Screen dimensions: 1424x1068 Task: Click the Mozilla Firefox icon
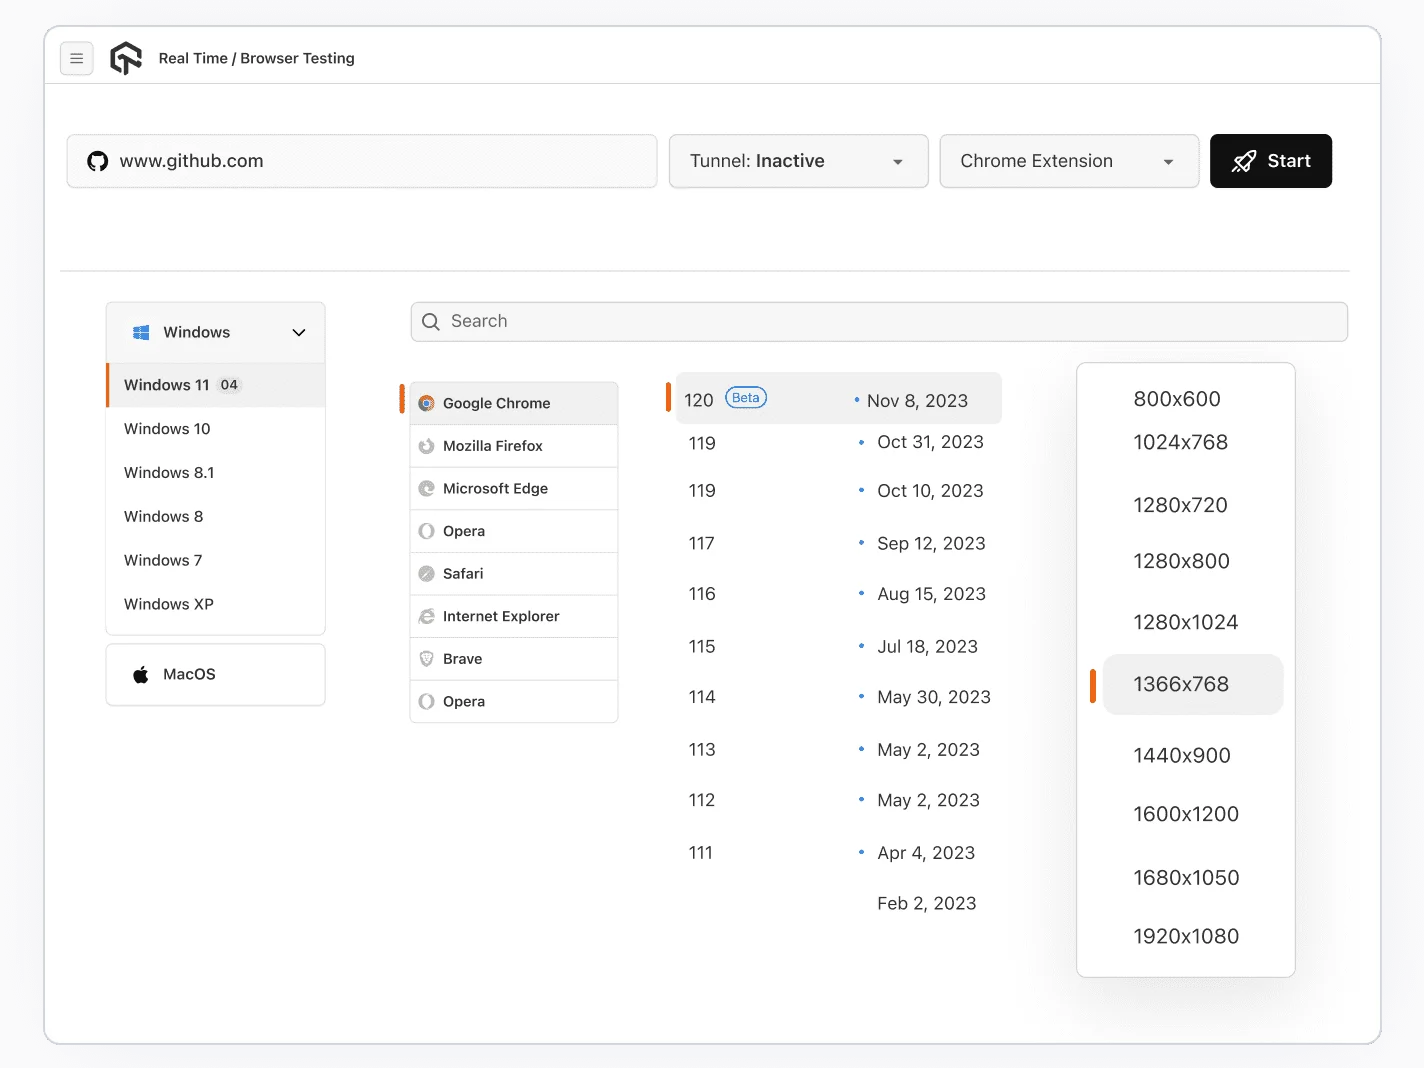pos(427,446)
